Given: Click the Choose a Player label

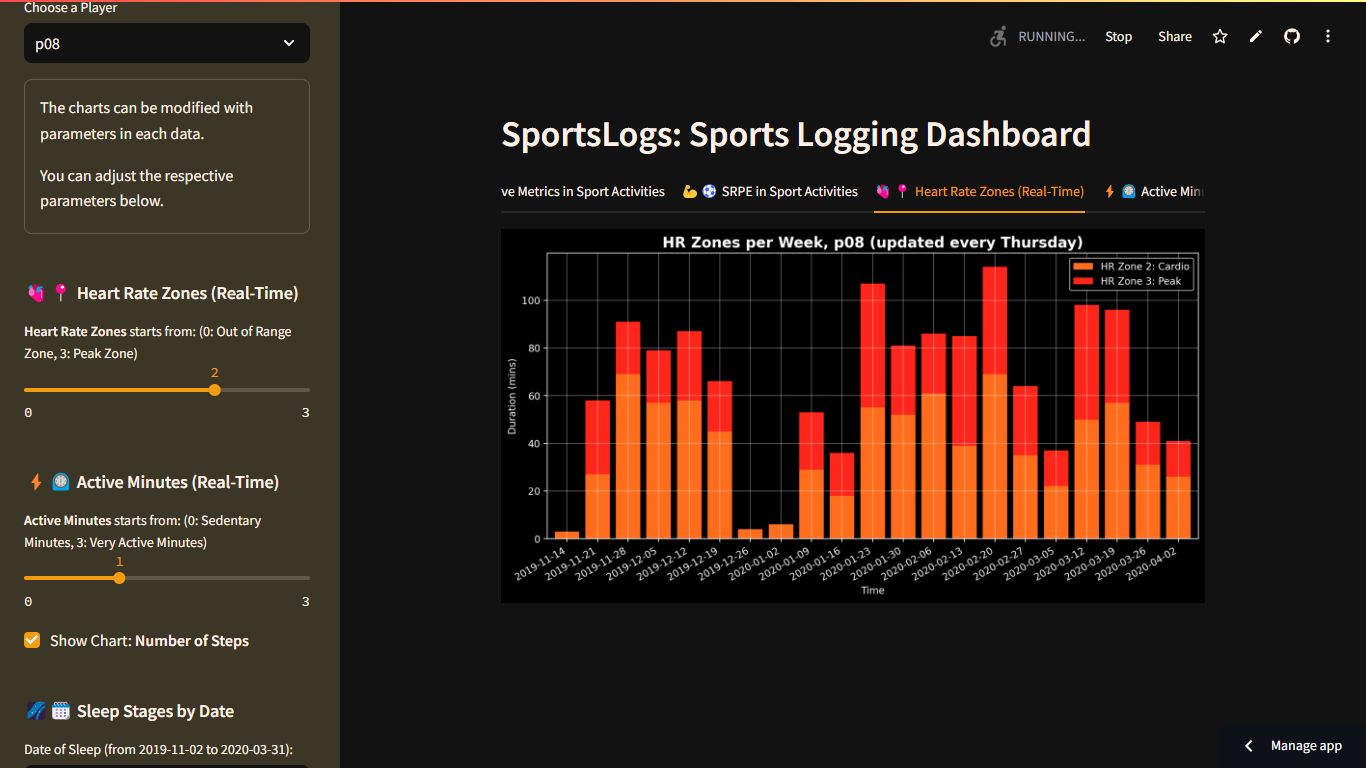Looking at the screenshot, I should (71, 8).
